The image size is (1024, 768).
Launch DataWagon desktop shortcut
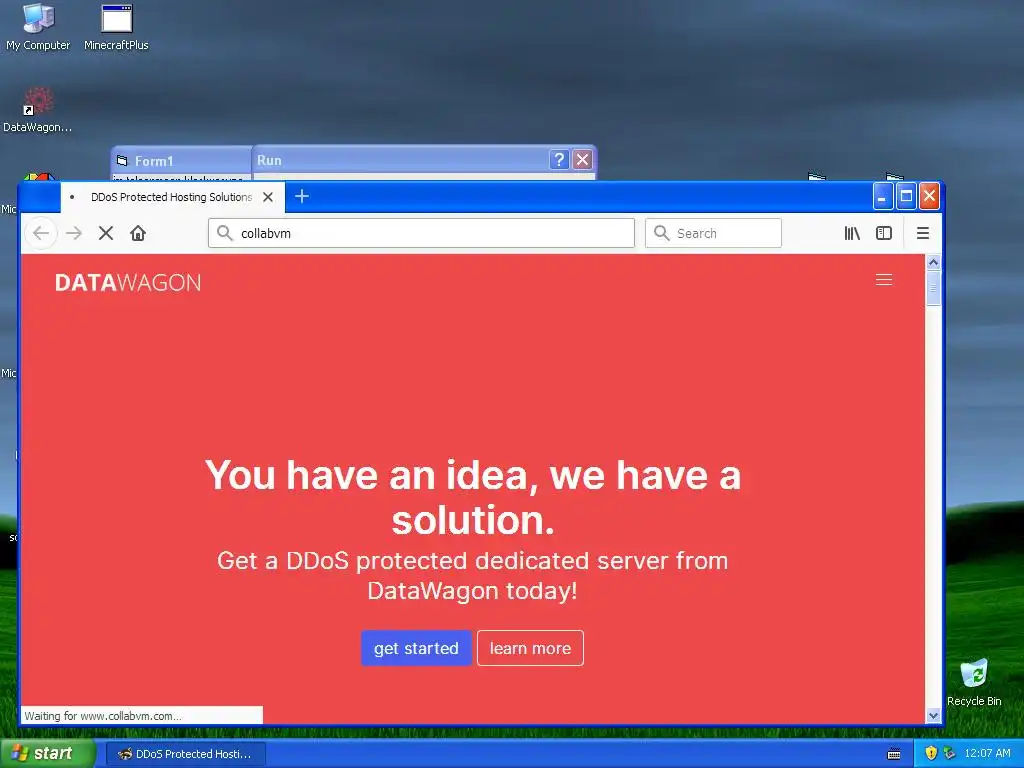click(x=37, y=110)
